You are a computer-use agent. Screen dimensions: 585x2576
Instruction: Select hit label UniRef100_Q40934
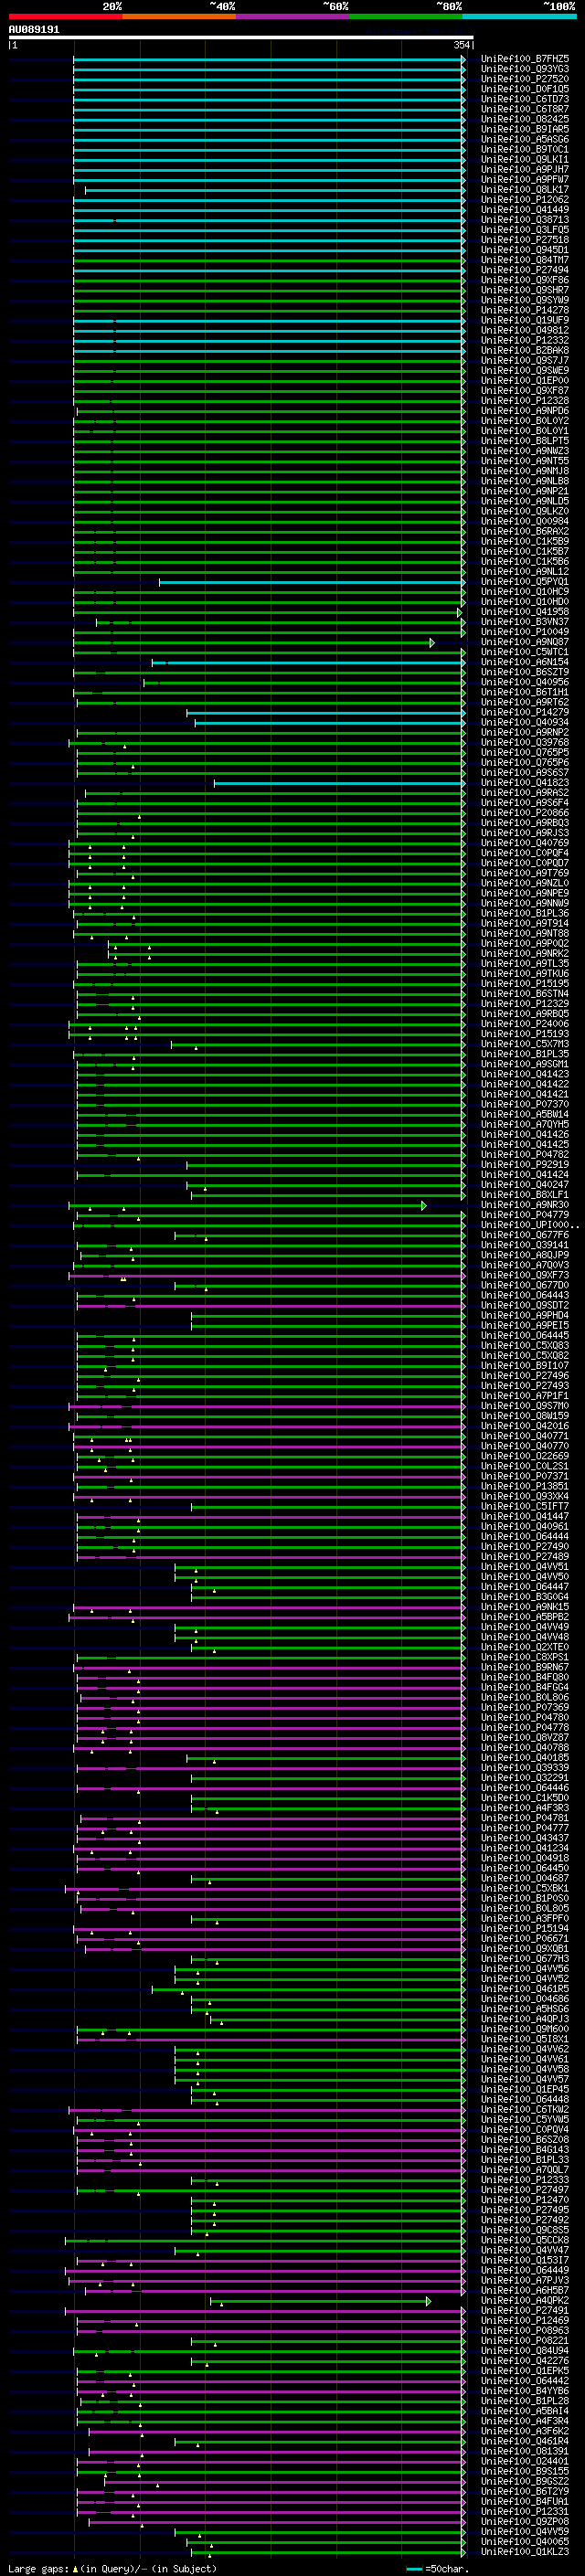pos(525,722)
